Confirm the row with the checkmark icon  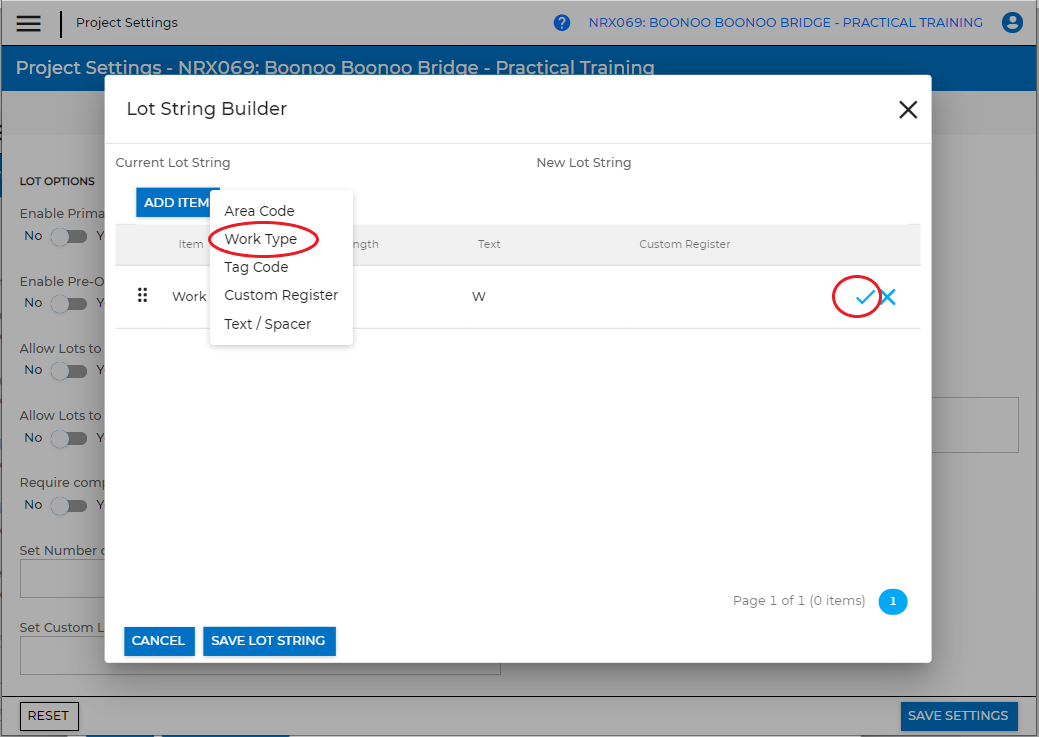point(865,297)
